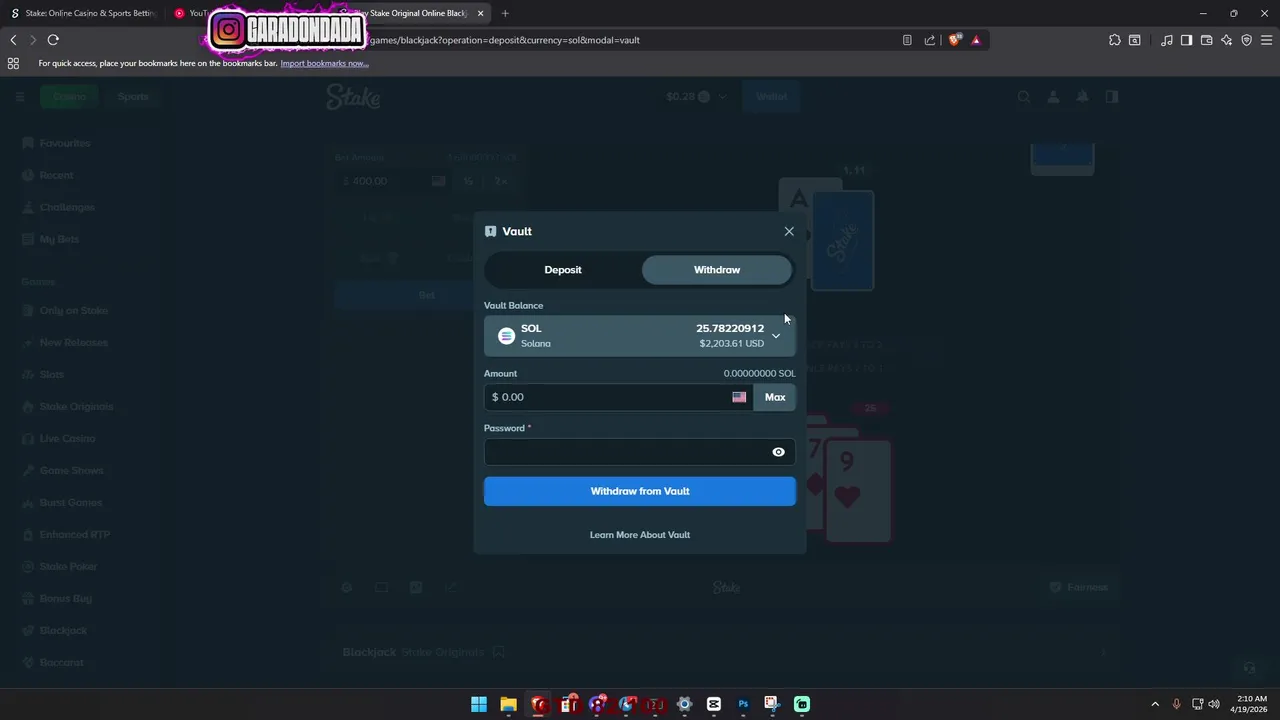This screenshot has height=720, width=1280.
Task: Open Leo AI sparkle icon
Action: (x=1226, y=40)
